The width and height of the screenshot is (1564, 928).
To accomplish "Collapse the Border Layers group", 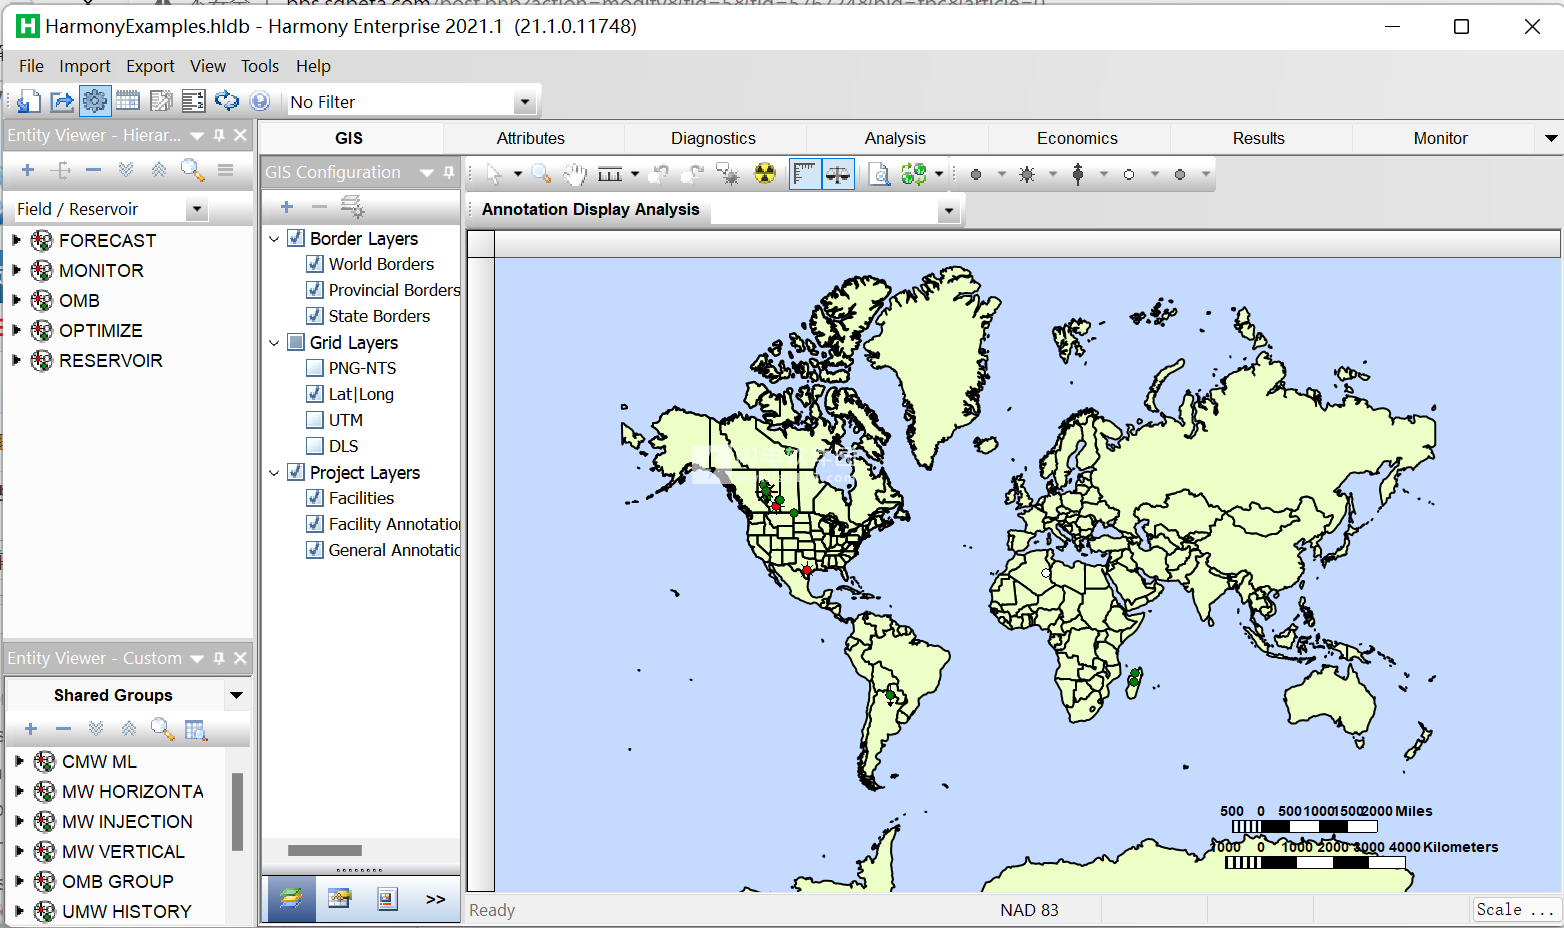I will [274, 239].
